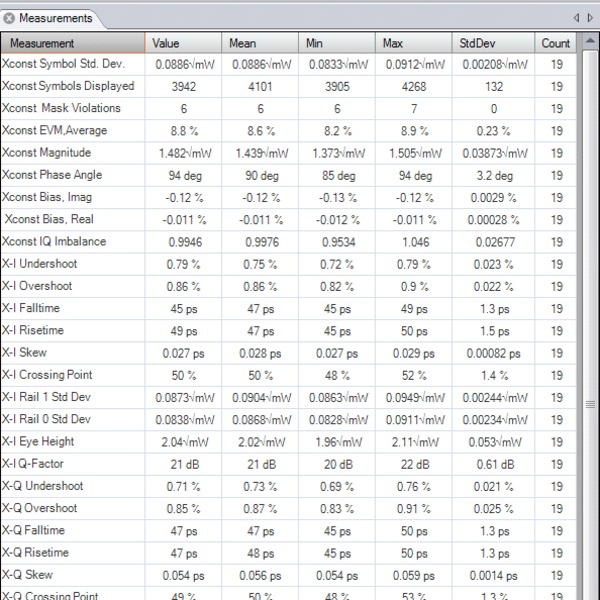Sort by the Value column header
Viewport: 600px width, 600px height.
pos(185,43)
